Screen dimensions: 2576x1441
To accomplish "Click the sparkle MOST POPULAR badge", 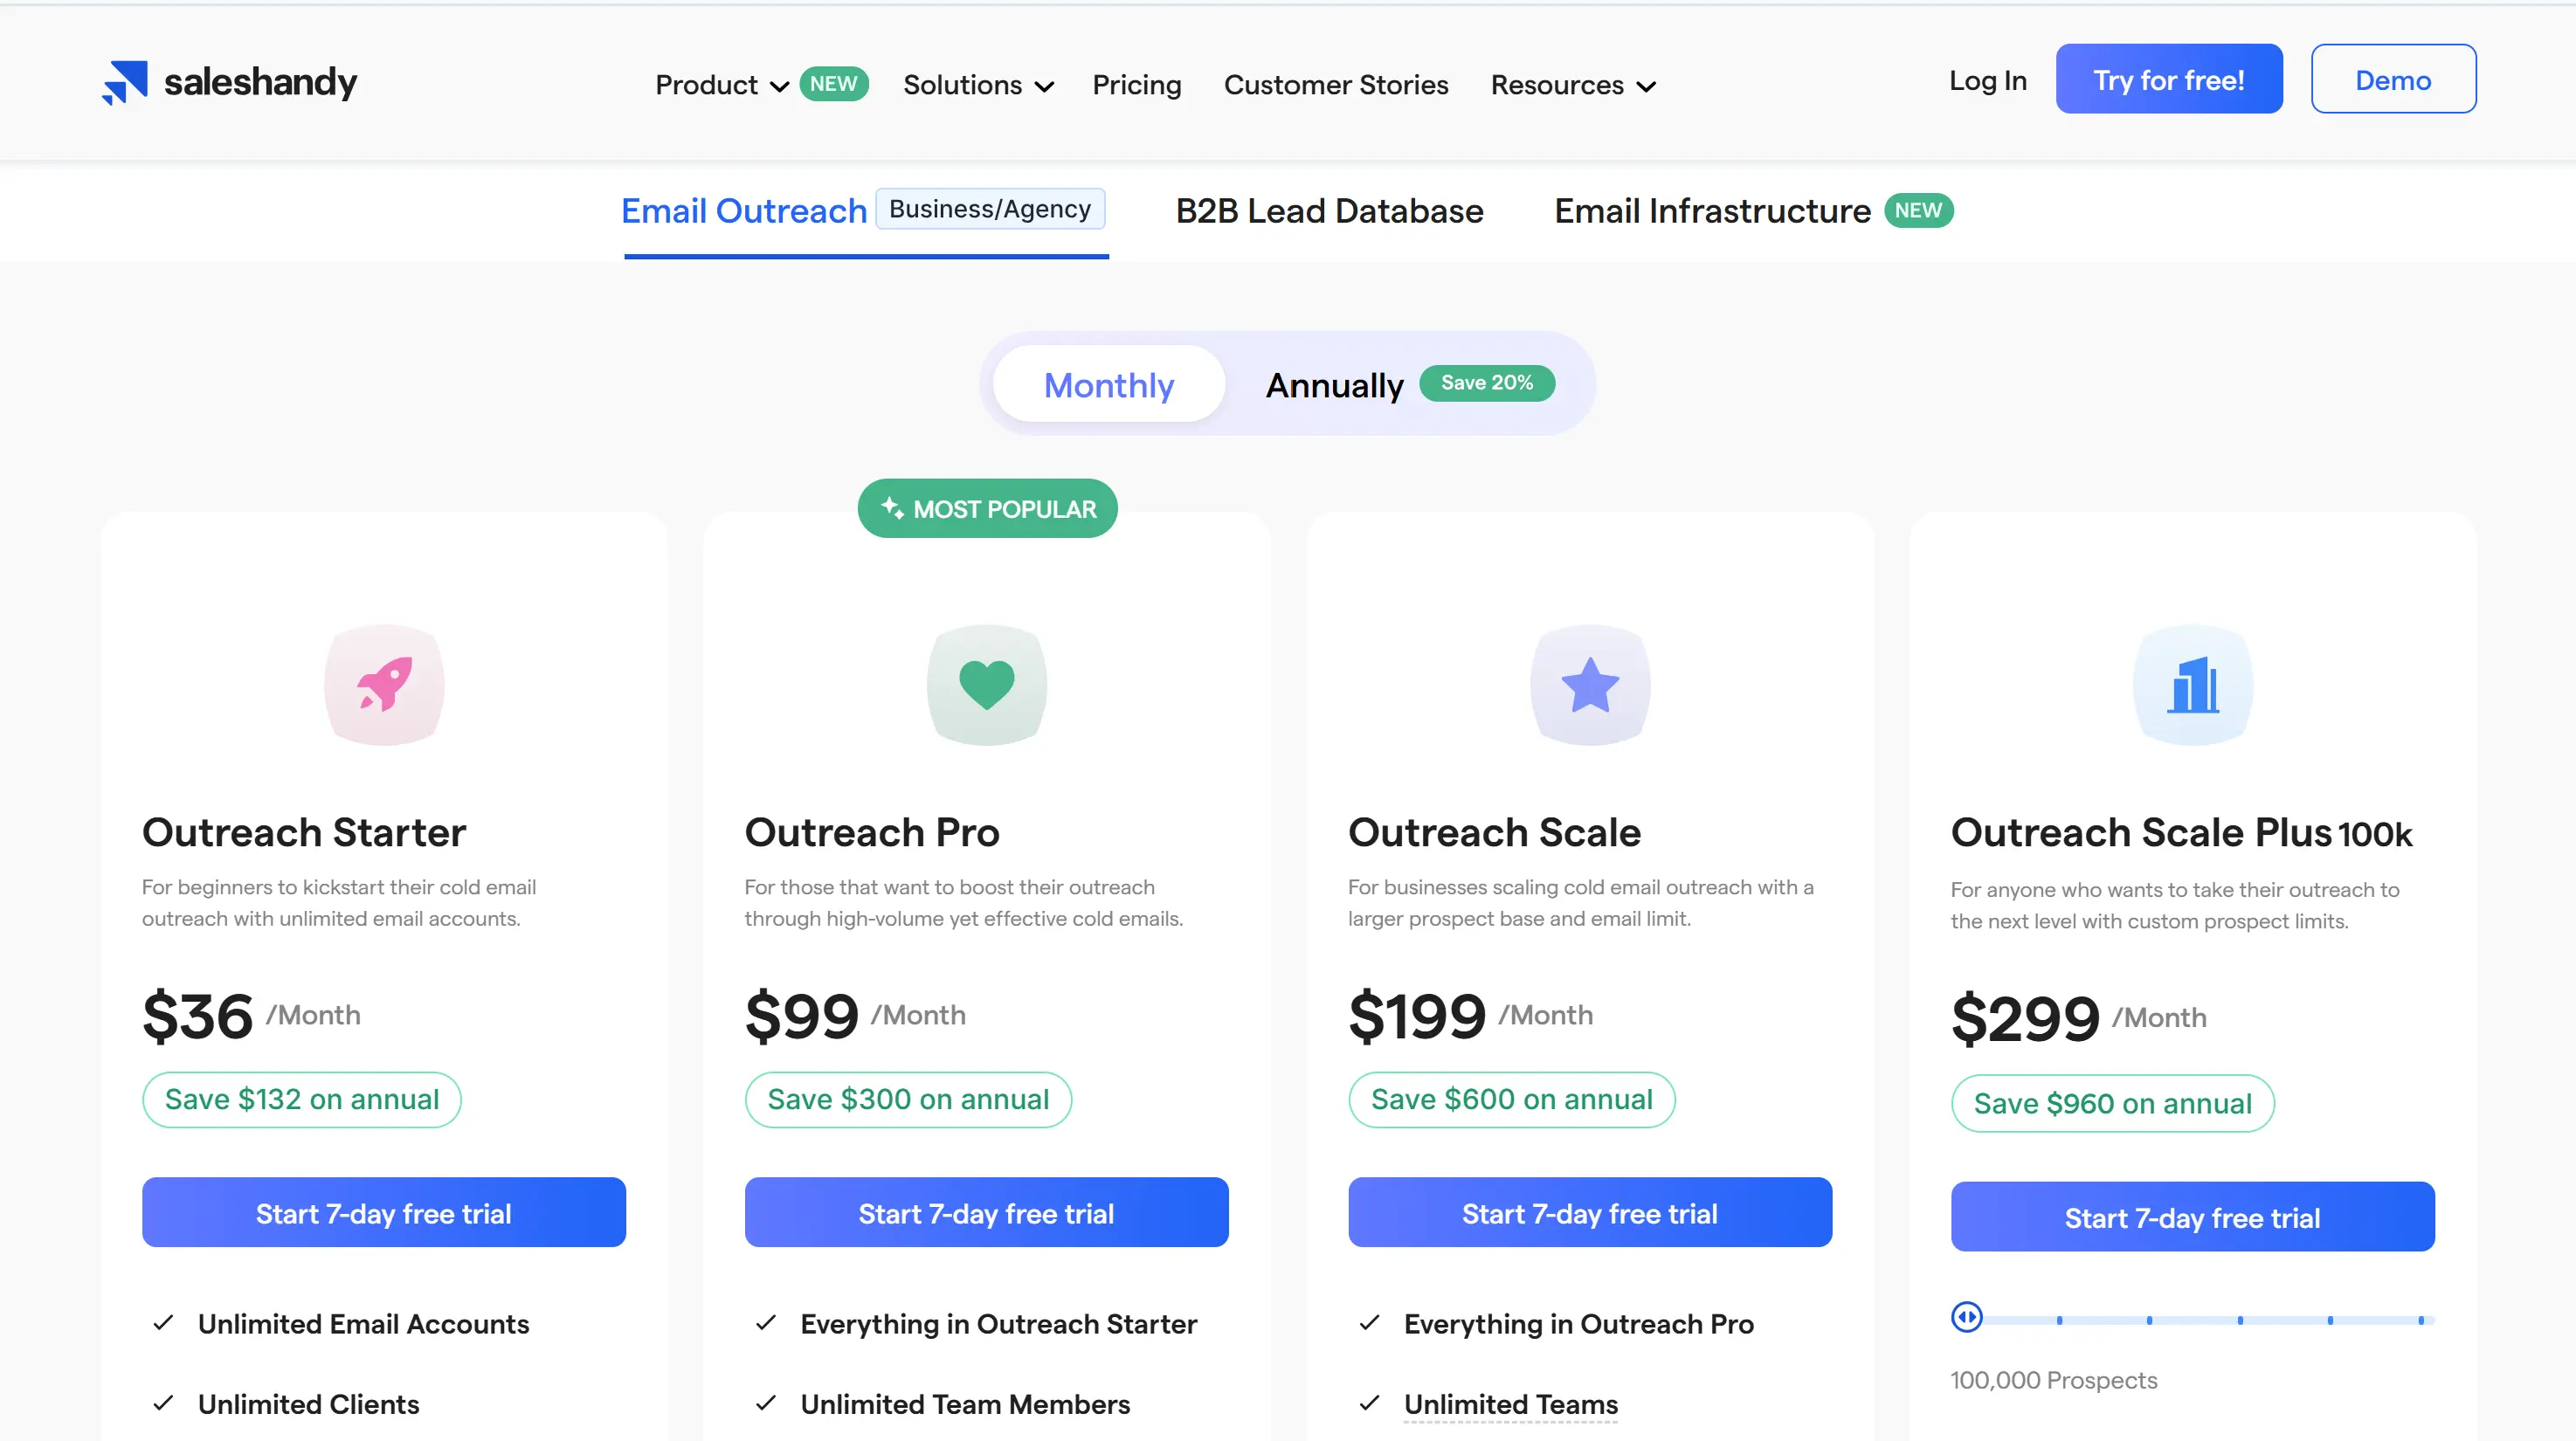I will click(x=987, y=508).
